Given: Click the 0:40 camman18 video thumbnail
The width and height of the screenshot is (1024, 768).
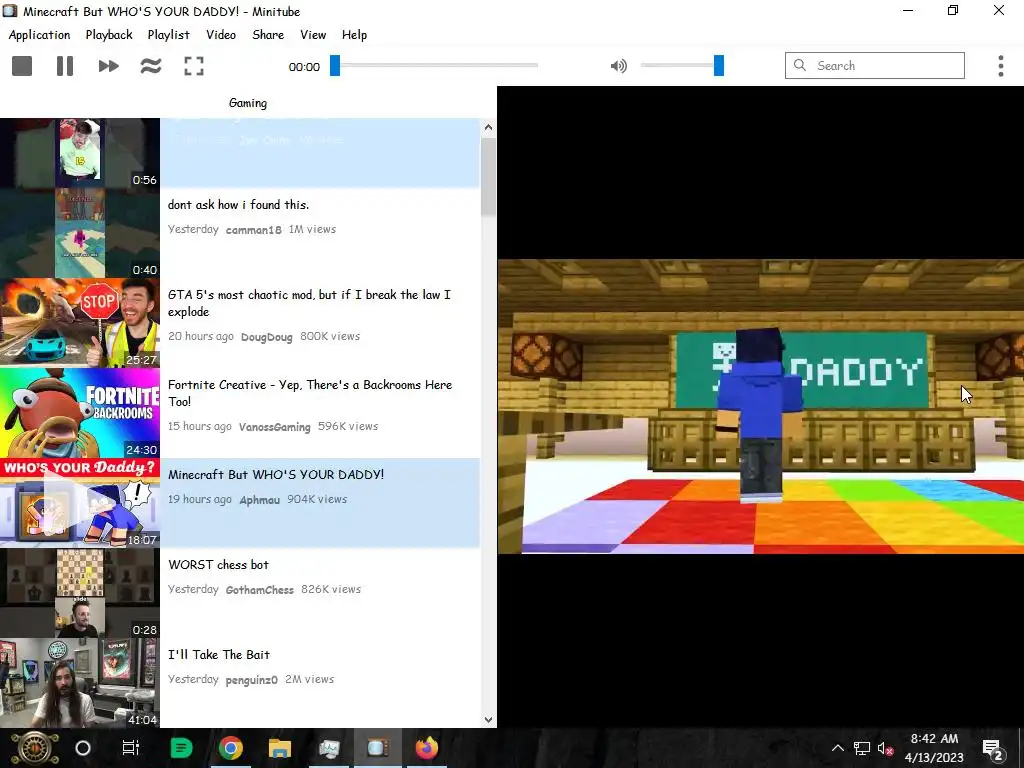Looking at the screenshot, I should coord(80,234).
